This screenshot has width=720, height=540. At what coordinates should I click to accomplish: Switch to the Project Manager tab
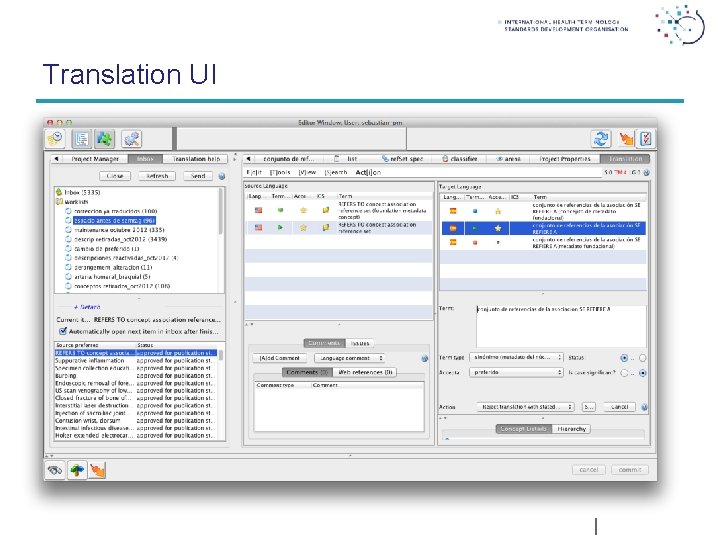coord(95,159)
